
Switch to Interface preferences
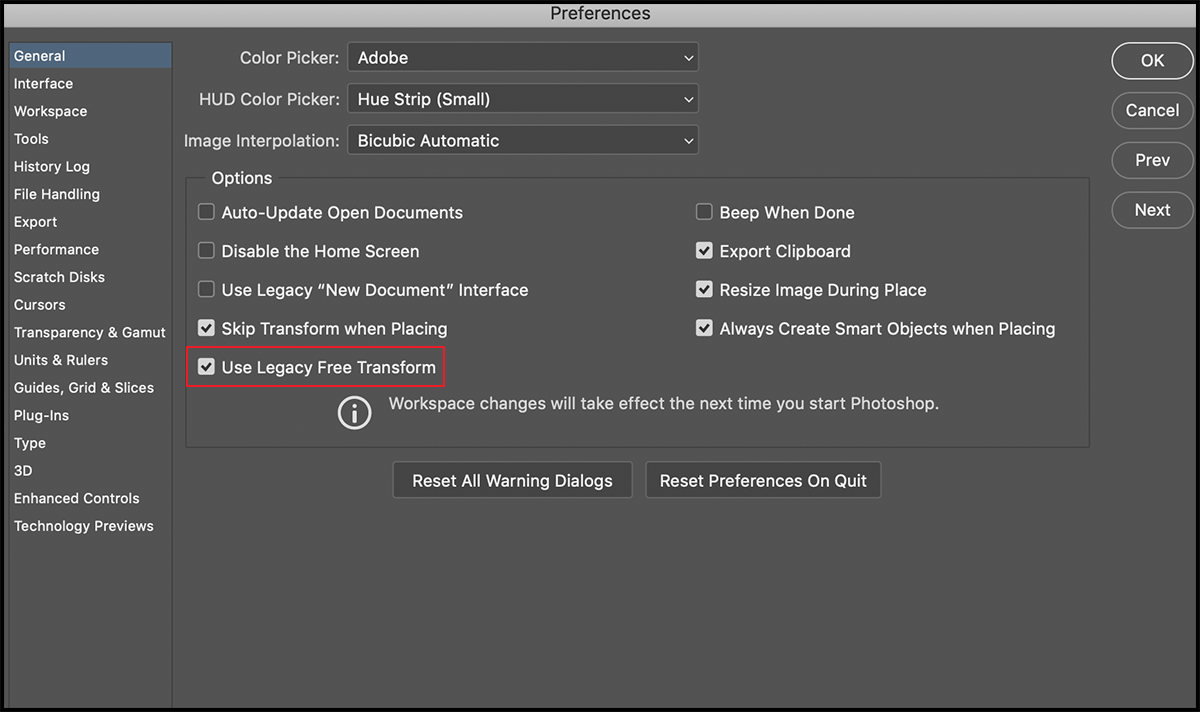(x=43, y=84)
